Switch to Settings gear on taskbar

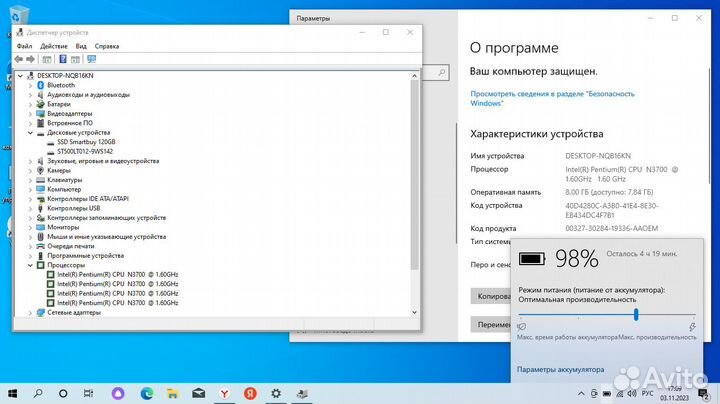[276, 393]
